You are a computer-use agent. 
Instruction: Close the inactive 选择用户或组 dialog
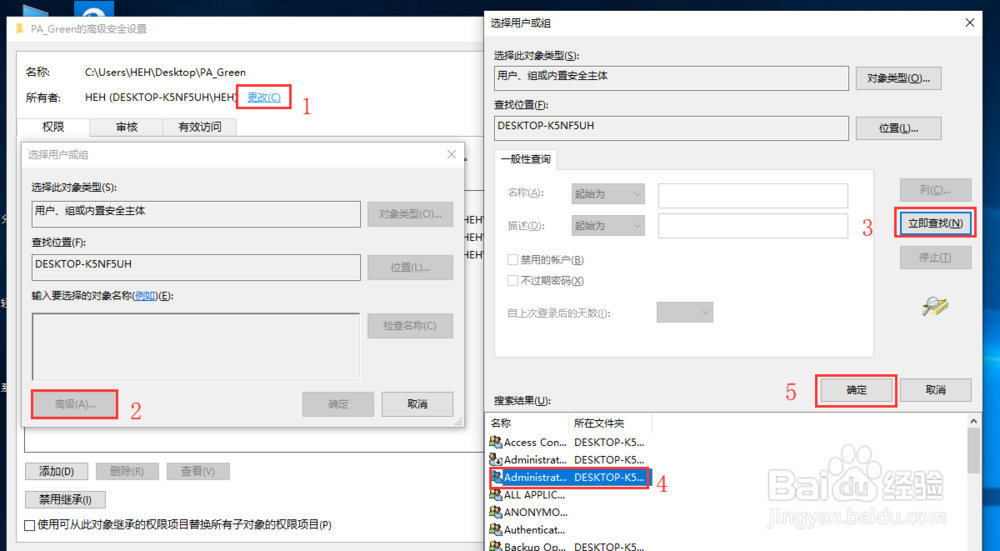(x=452, y=154)
